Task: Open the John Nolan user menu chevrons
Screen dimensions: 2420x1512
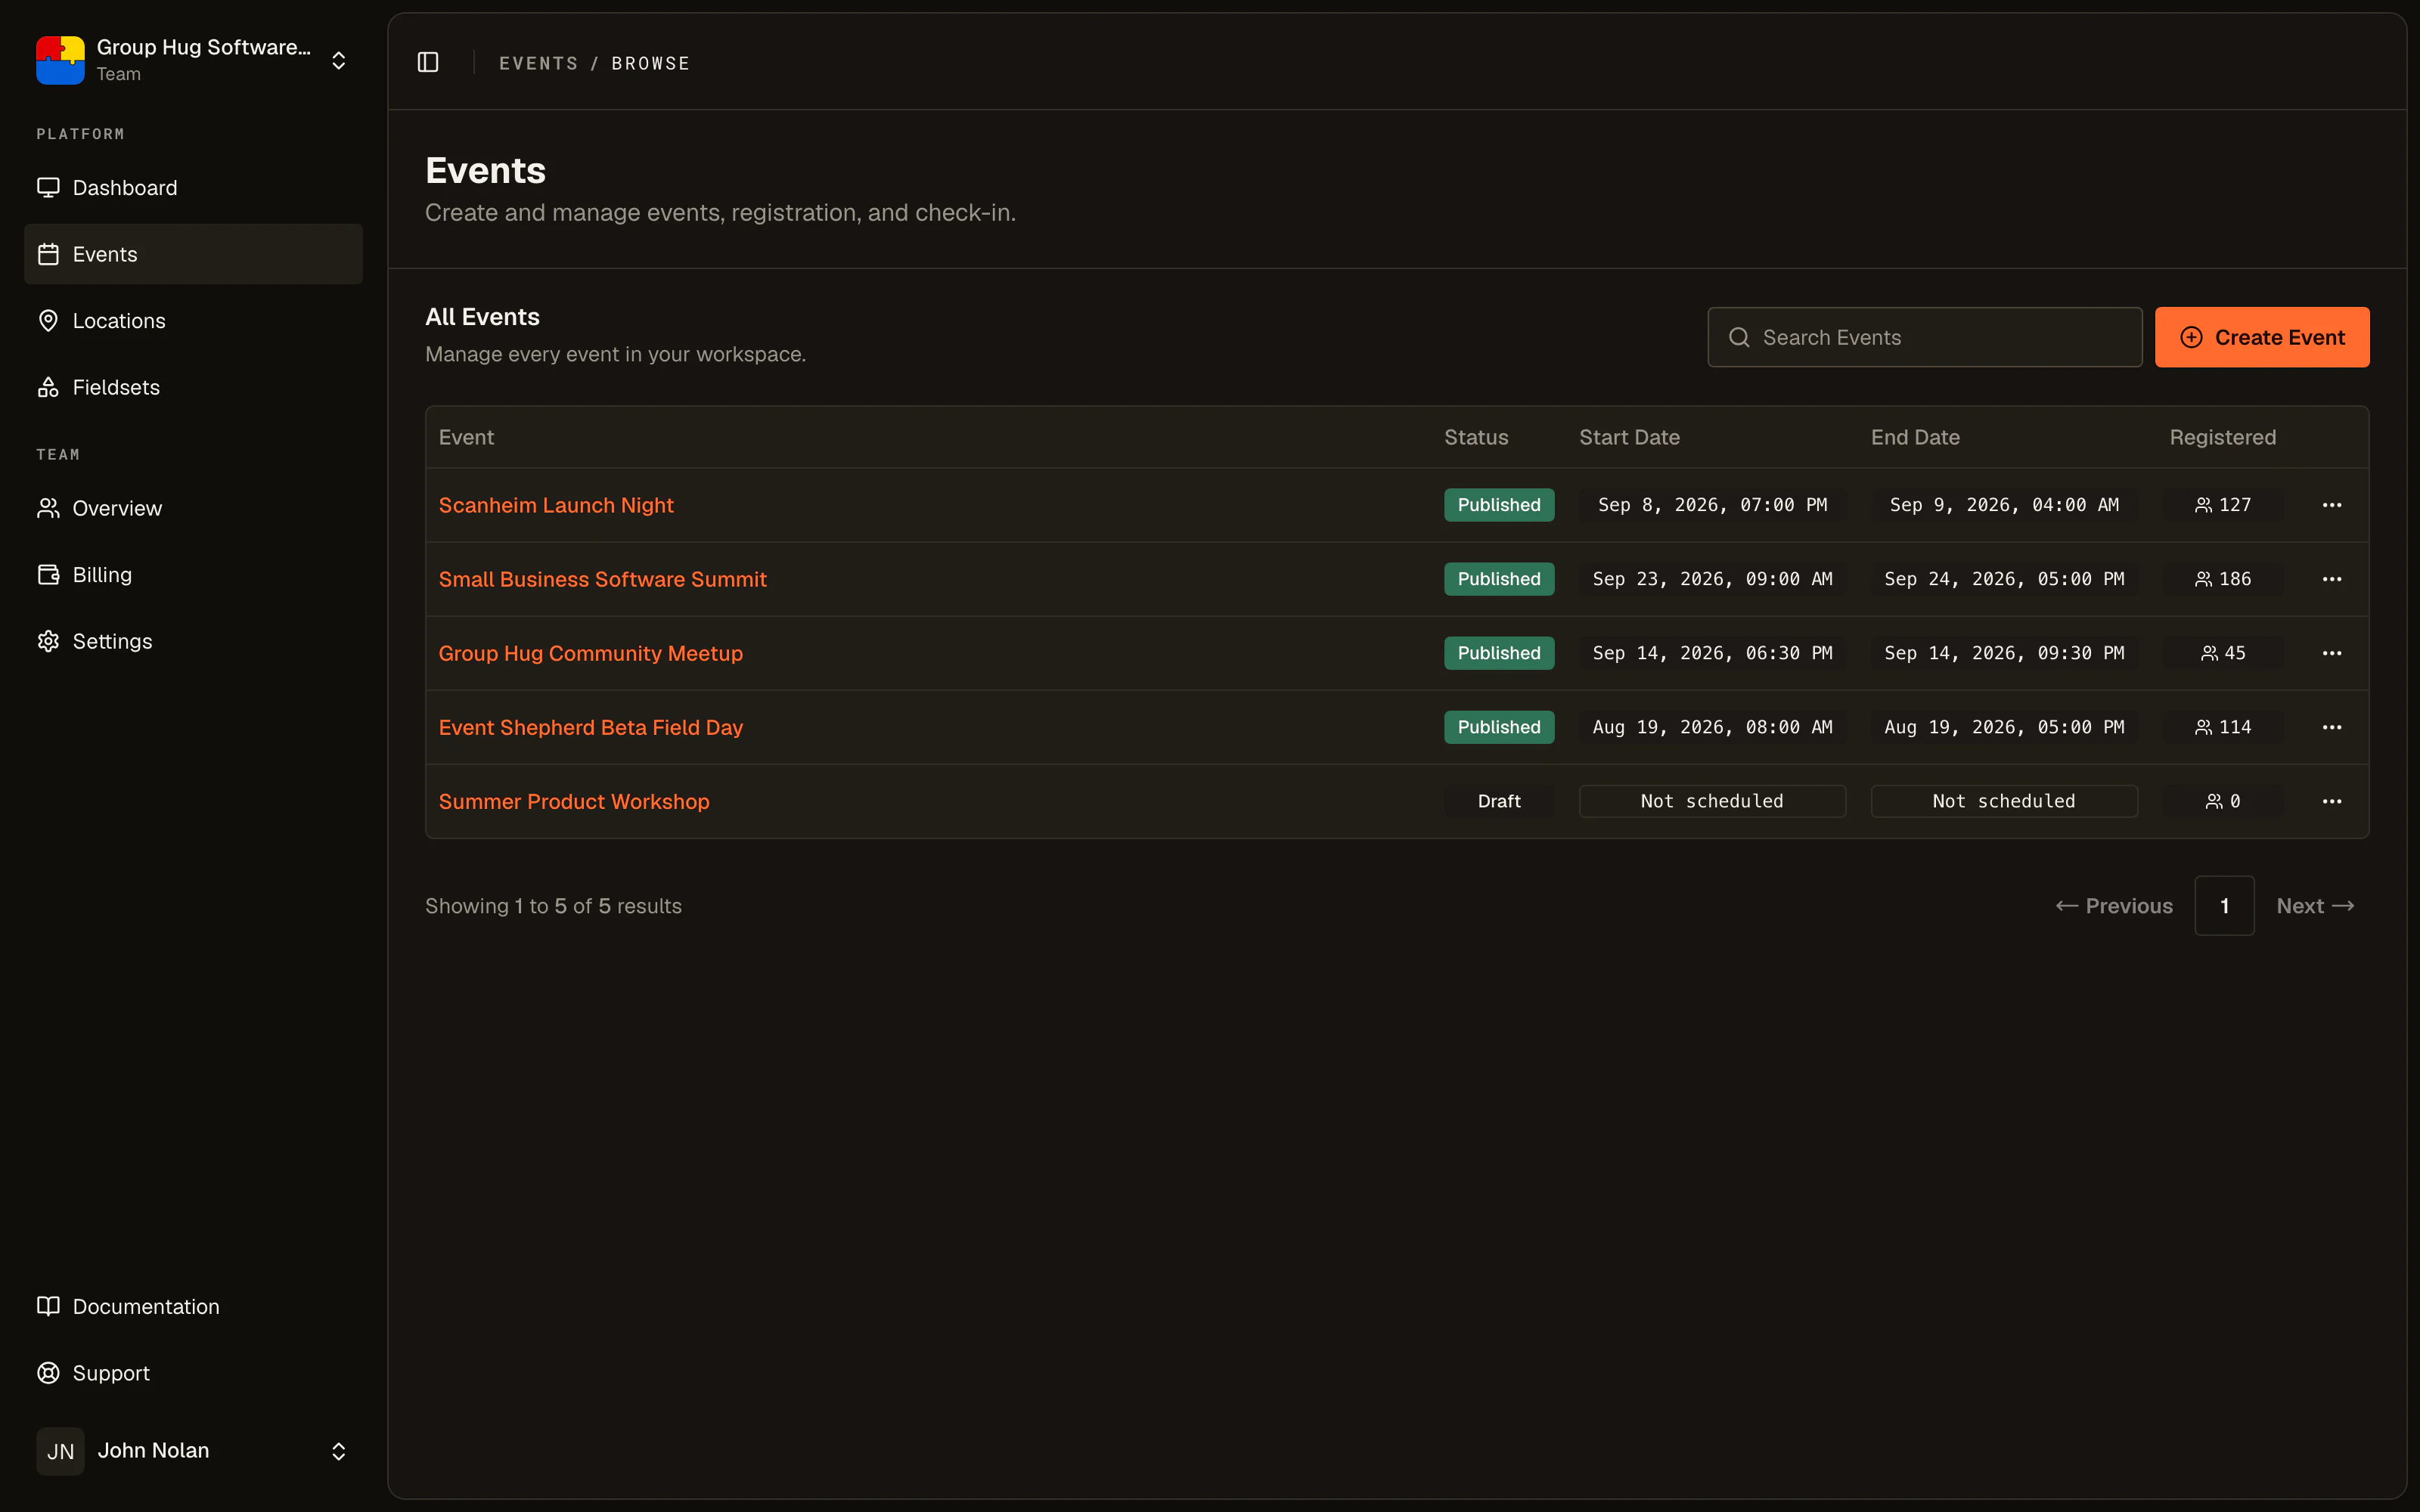Action: click(x=339, y=1451)
